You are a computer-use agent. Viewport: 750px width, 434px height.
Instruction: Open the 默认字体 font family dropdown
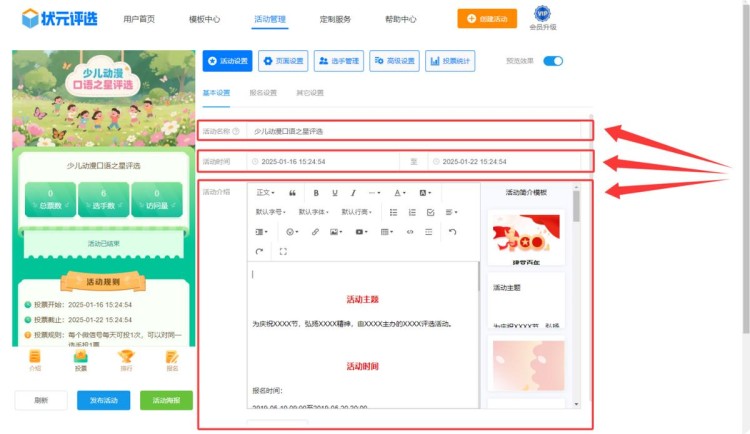point(315,212)
